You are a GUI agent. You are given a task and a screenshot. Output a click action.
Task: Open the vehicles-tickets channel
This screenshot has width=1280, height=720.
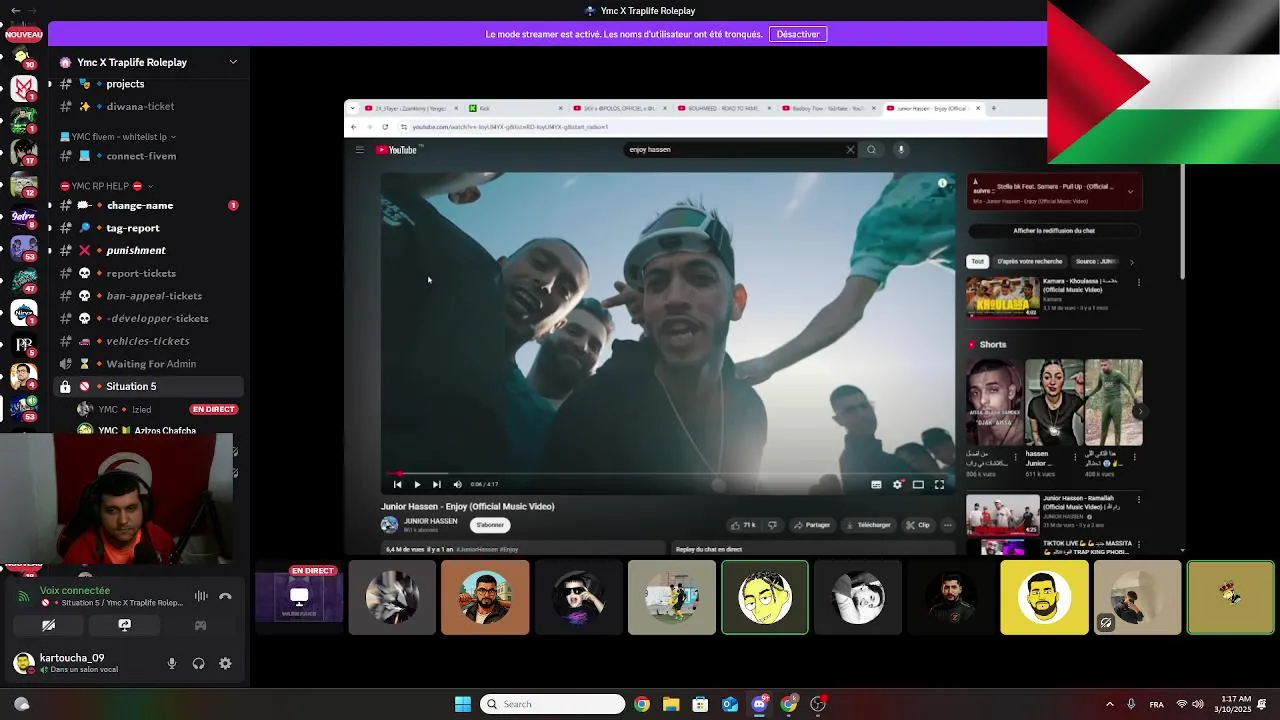(x=150, y=341)
